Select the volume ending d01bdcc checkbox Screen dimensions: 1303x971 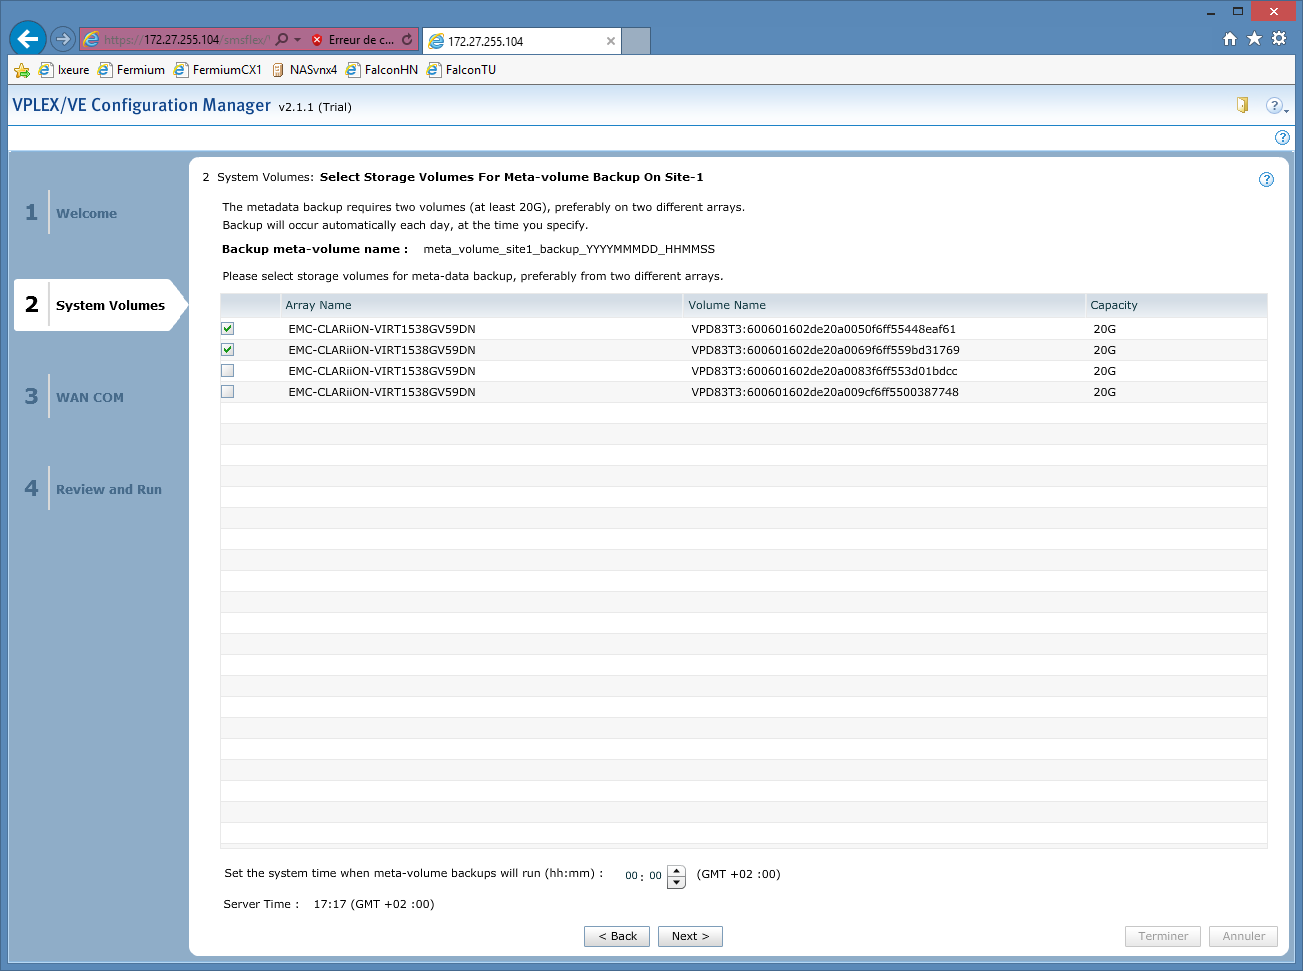(x=228, y=371)
